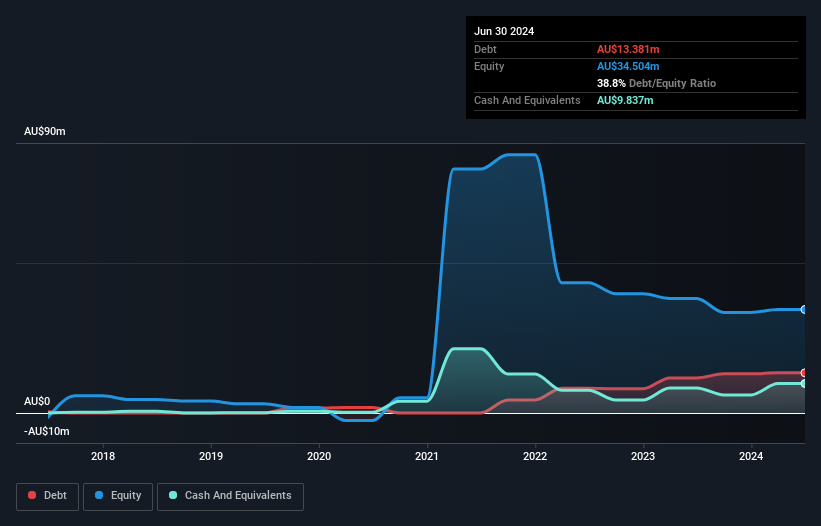Click the AU$0 y-axis label
821x526 pixels.
pos(37,401)
